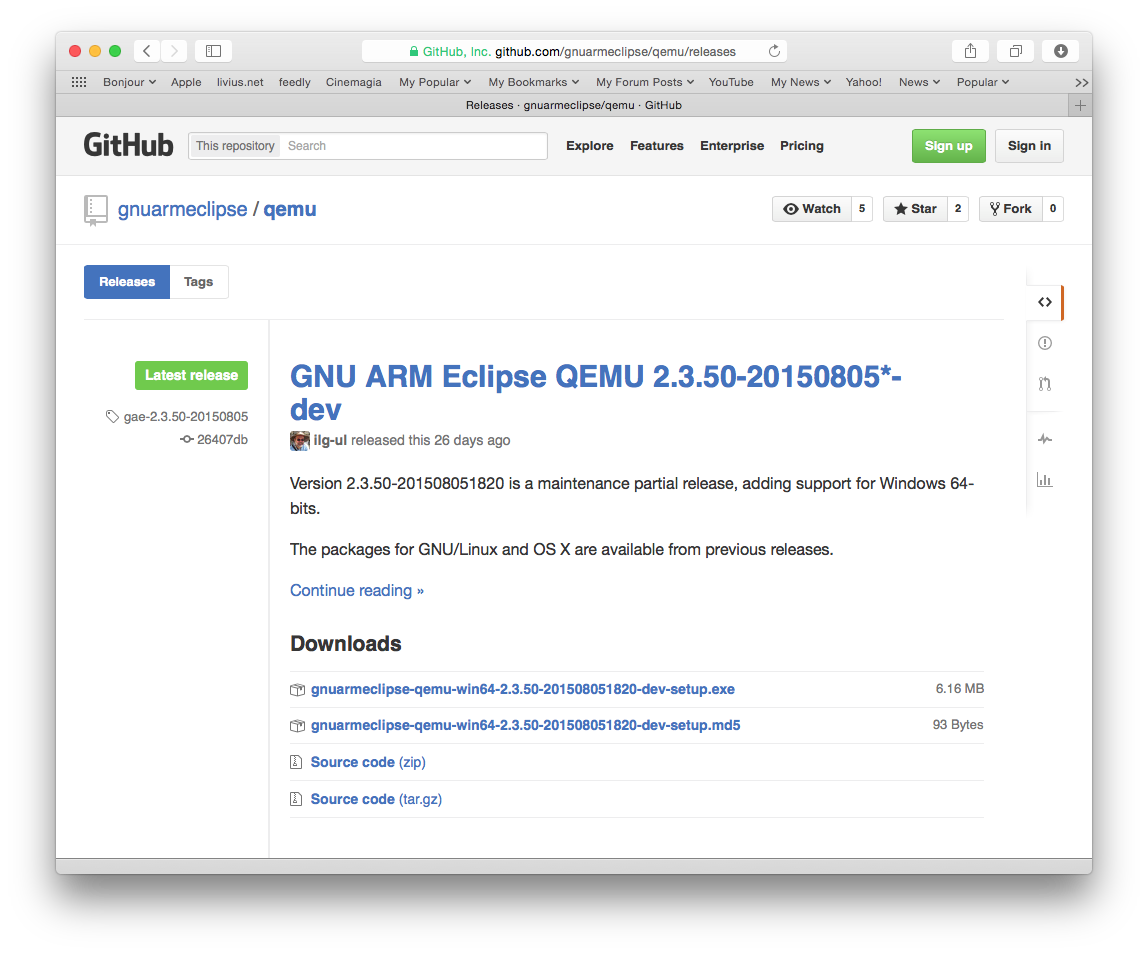The image size is (1148, 954).
Task: Open the Pulse activity icon
Action: [1045, 439]
